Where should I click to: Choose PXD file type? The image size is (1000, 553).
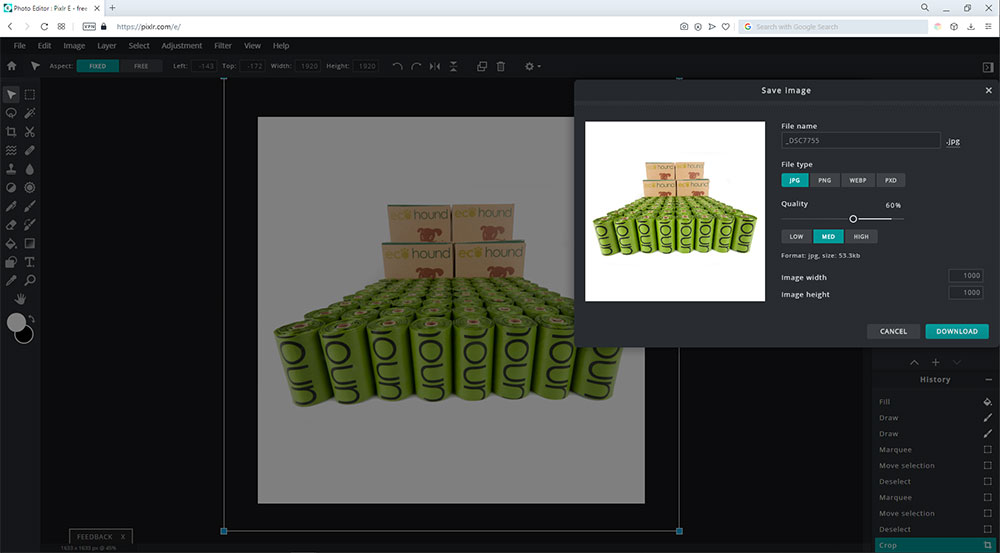coord(891,181)
